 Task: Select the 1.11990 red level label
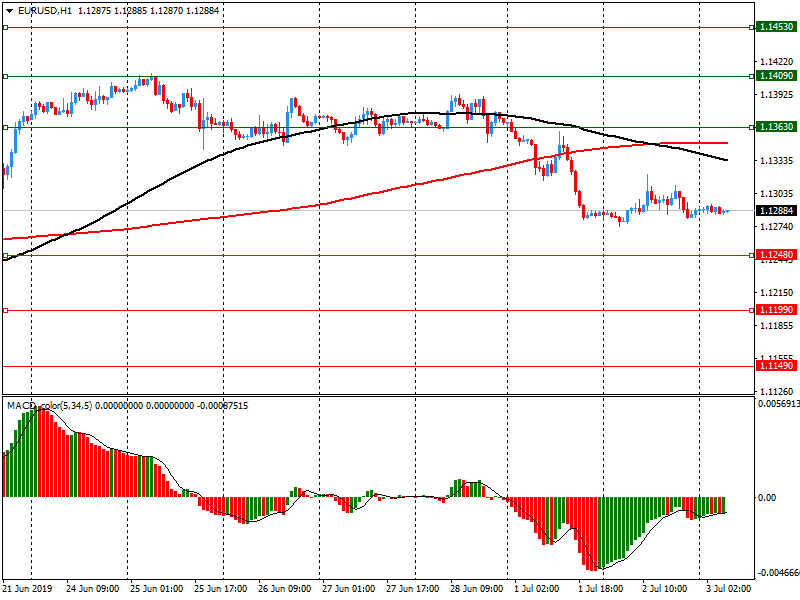(x=777, y=310)
